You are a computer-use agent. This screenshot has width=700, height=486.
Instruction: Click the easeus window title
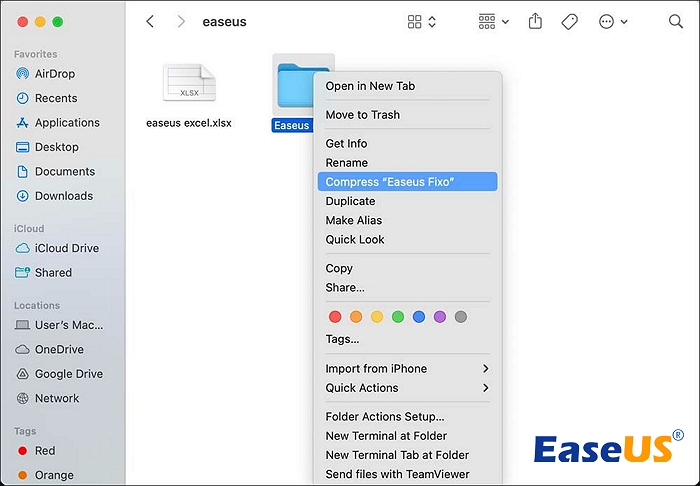coord(224,21)
